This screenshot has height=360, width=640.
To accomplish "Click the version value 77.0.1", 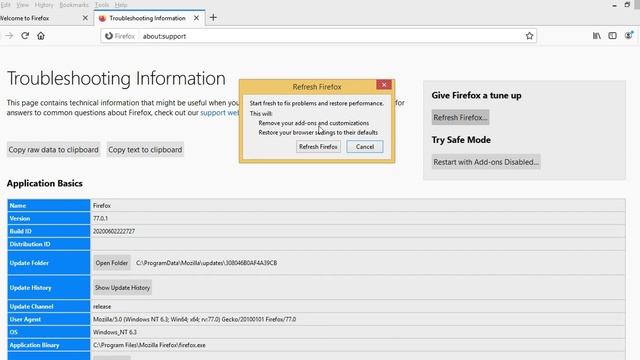I will tap(100, 218).
